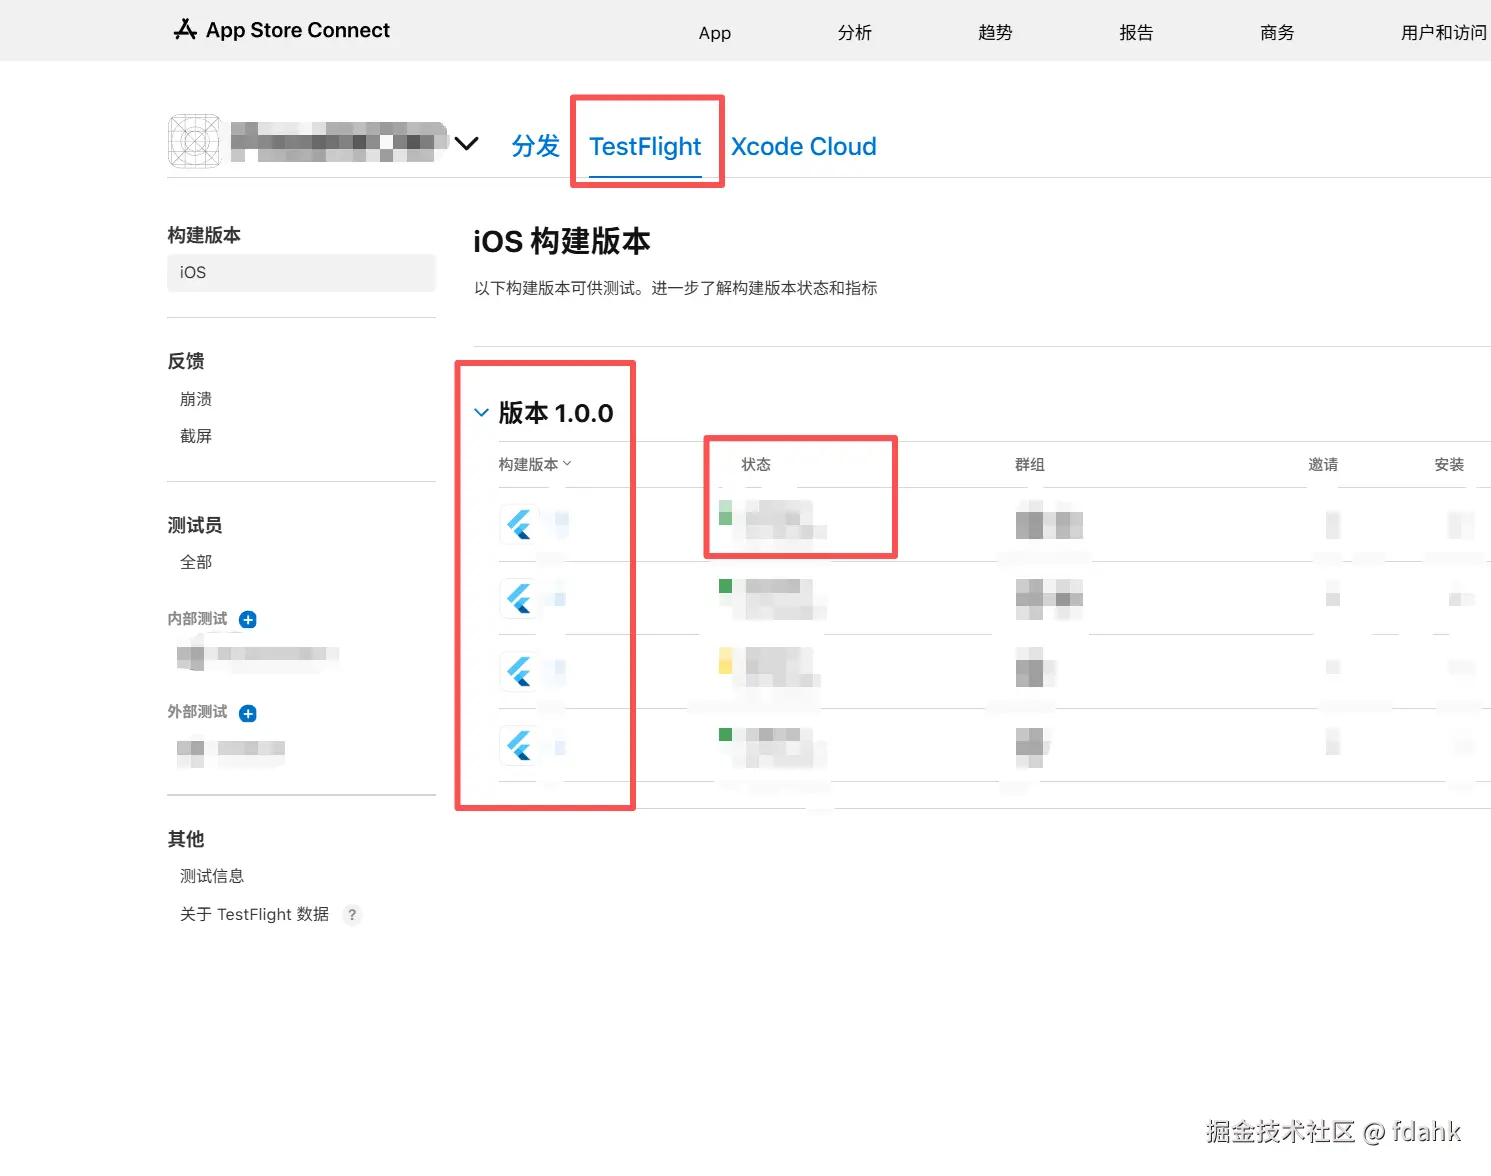This screenshot has height=1176, width=1491.
Task: Add an internal testing group with plus icon
Action: pyautogui.click(x=248, y=620)
